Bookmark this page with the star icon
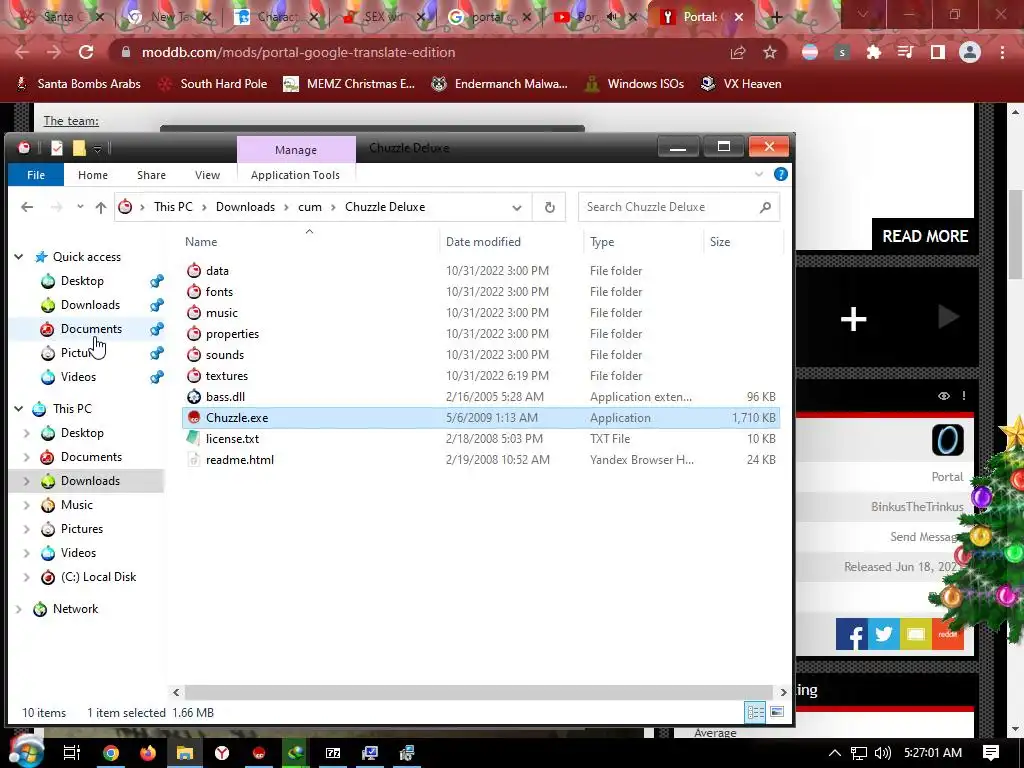Viewport: 1024px width, 768px height. 770,52
